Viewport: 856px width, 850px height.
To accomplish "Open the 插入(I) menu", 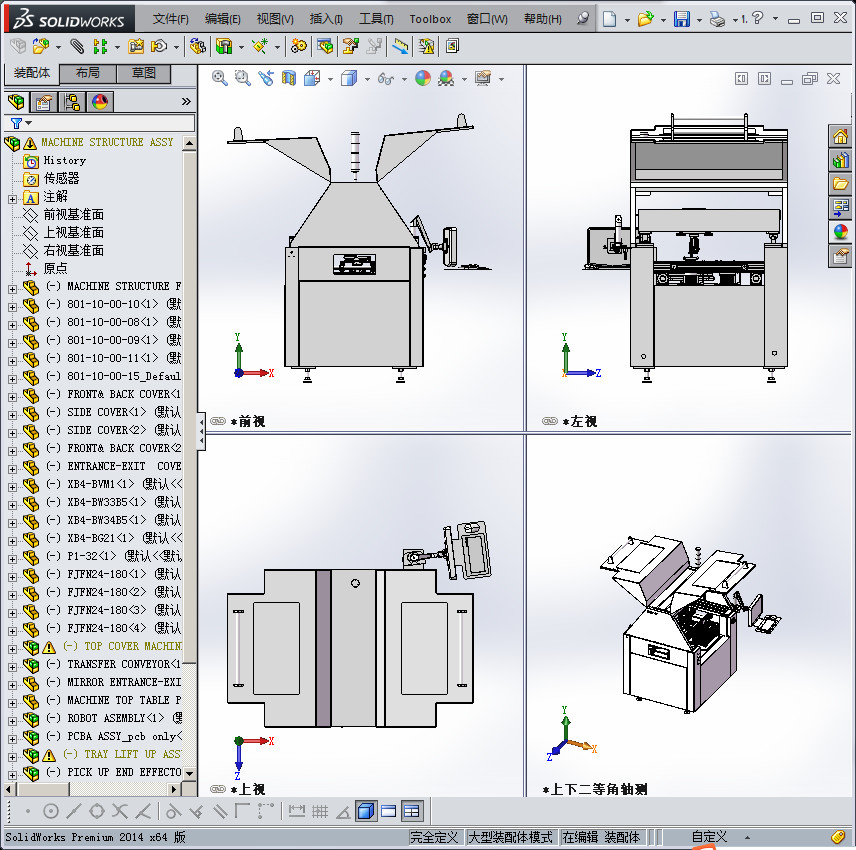I will (x=326, y=19).
